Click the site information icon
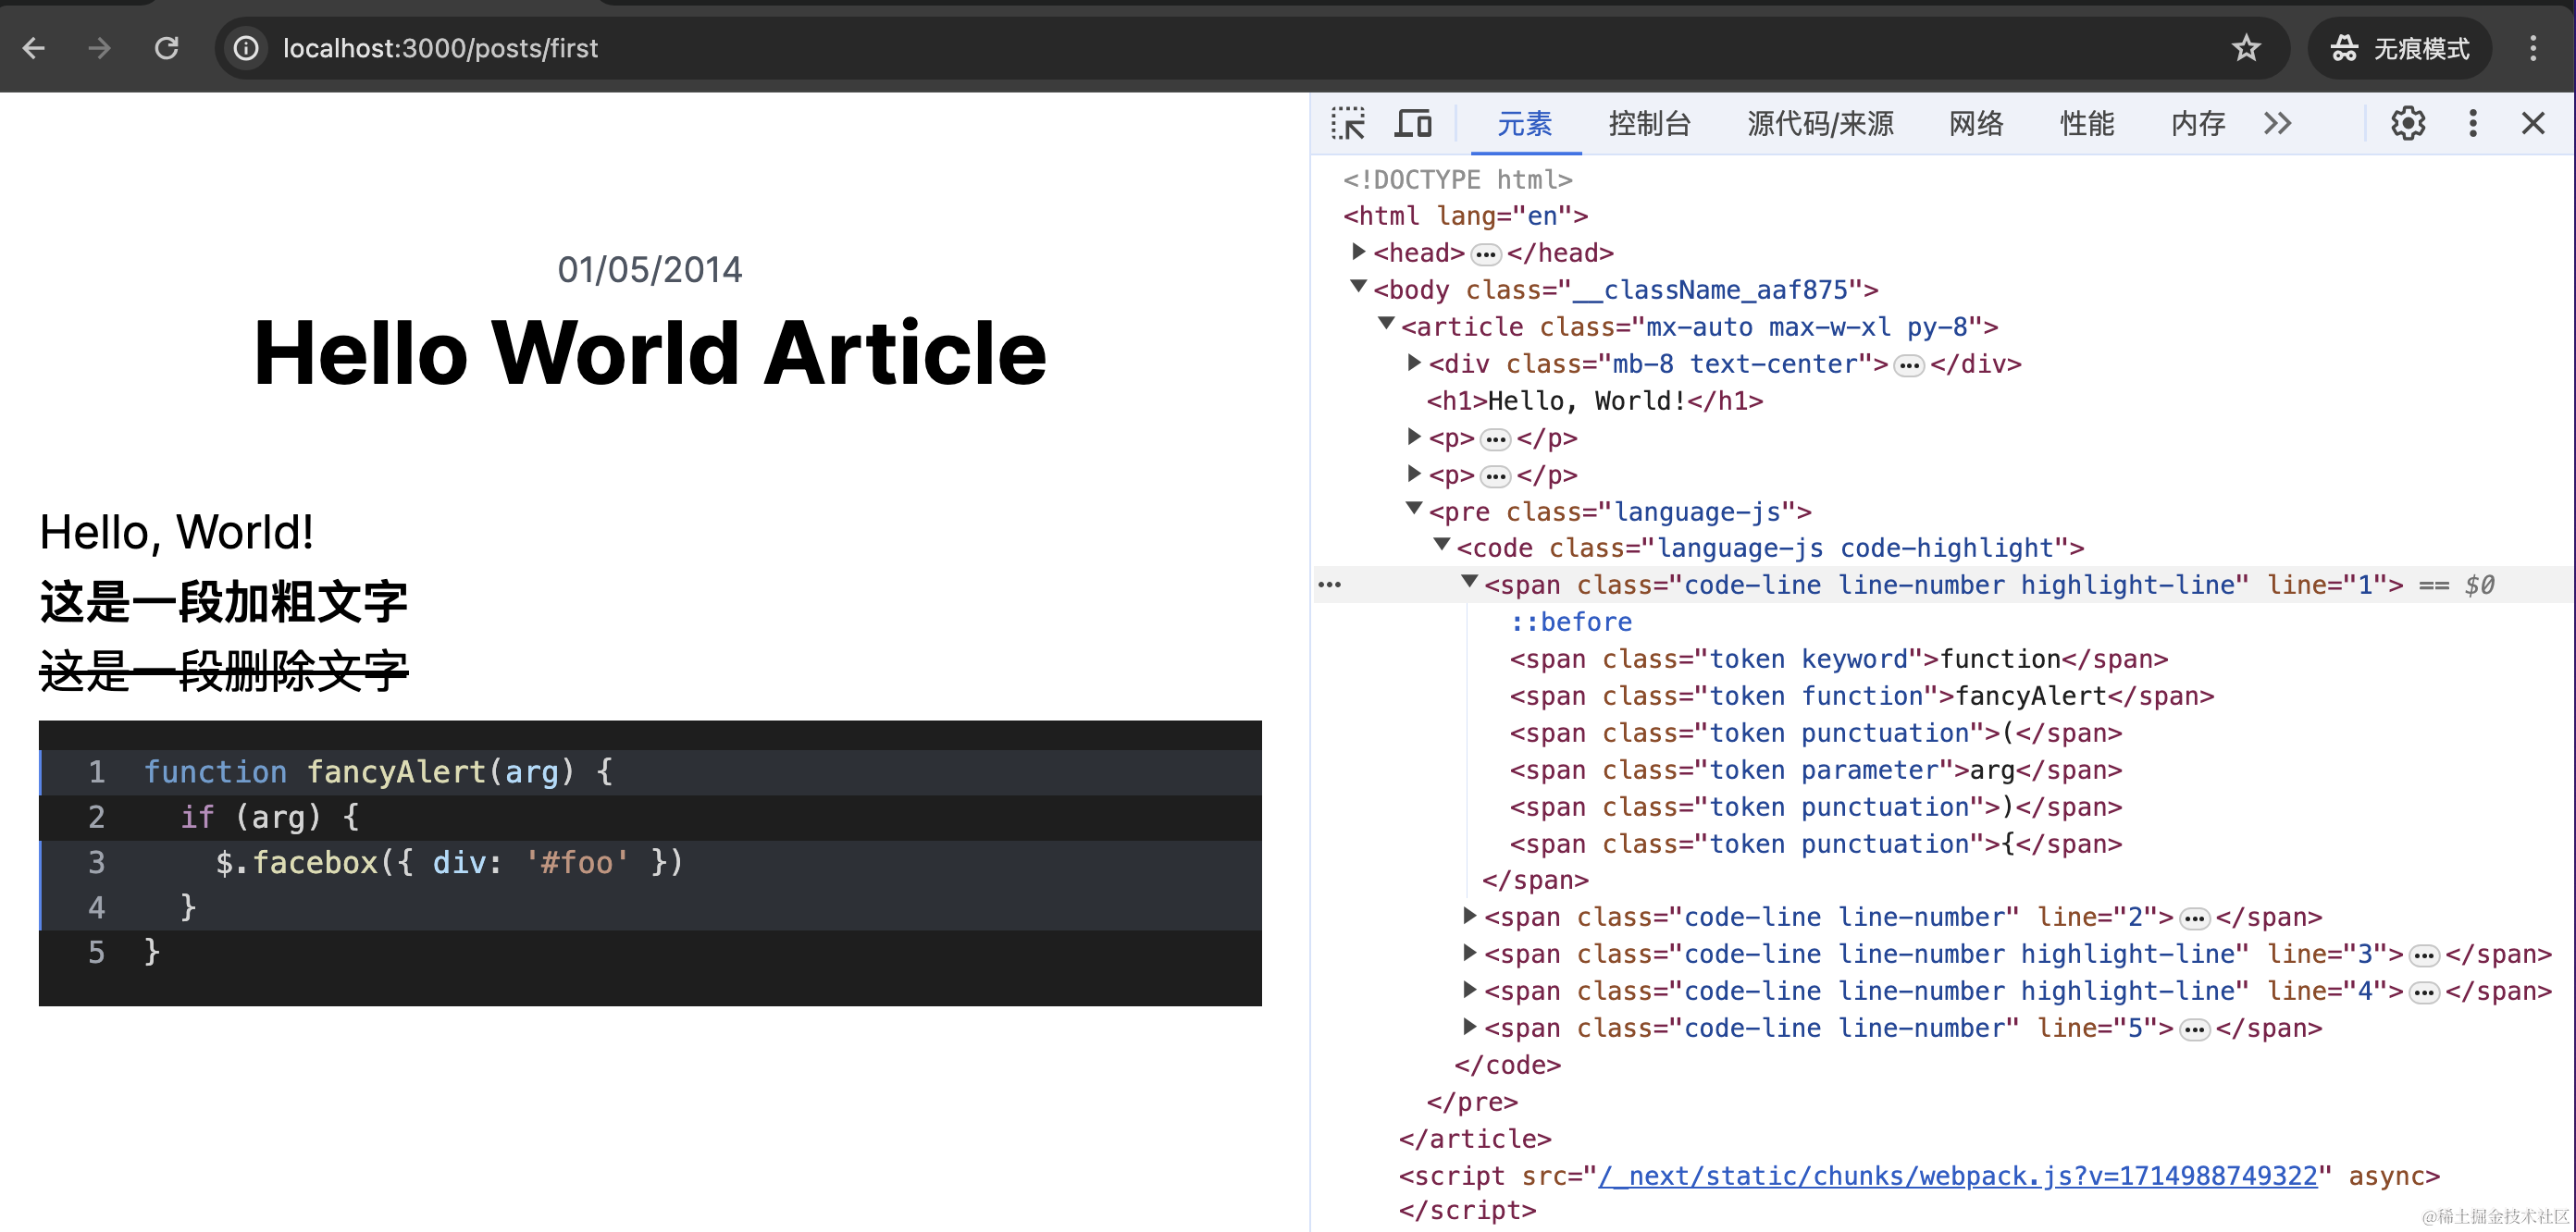This screenshot has width=2576, height=1232. (246, 48)
